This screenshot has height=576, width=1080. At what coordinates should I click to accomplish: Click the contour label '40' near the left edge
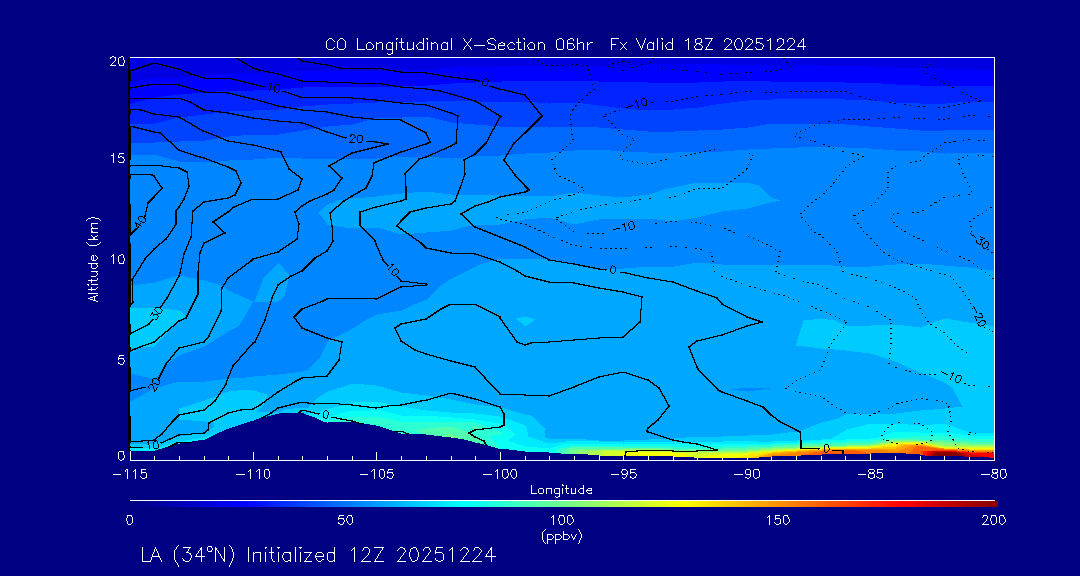[x=141, y=222]
